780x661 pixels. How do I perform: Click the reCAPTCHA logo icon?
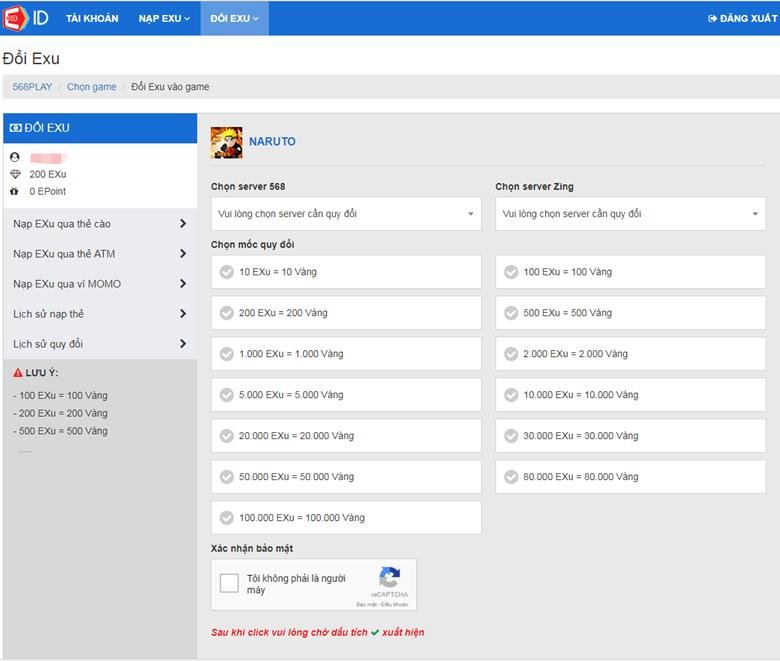(390, 577)
